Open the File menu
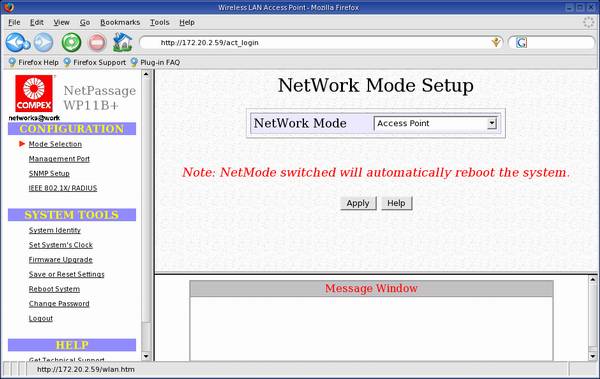Screen dimensions: 600x379 [x=14, y=22]
